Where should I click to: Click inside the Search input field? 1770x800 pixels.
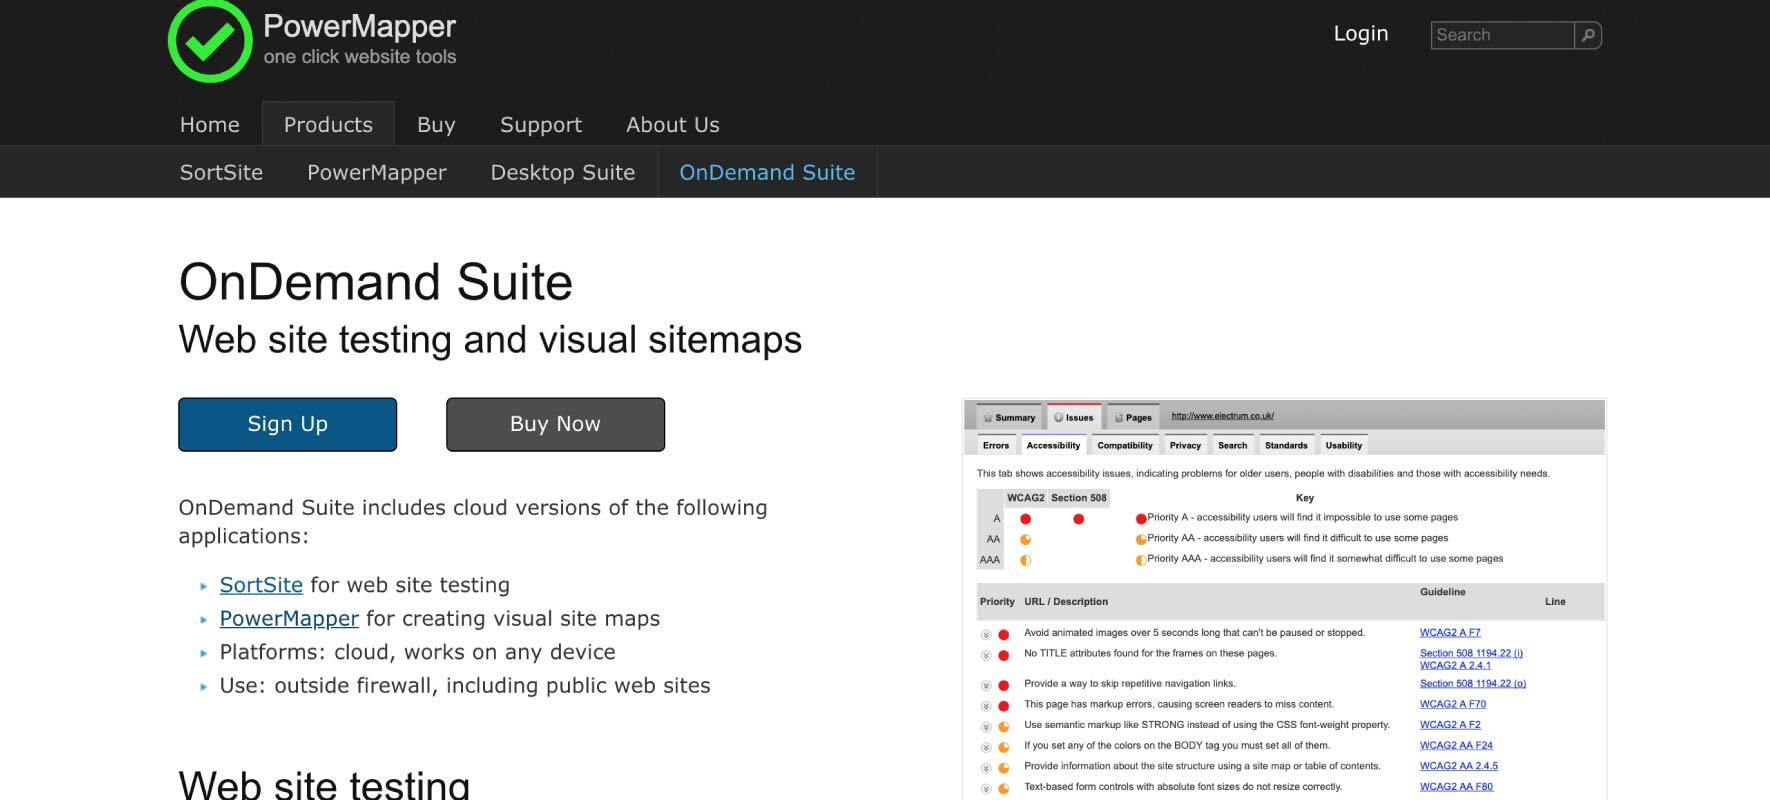pyautogui.click(x=1500, y=35)
